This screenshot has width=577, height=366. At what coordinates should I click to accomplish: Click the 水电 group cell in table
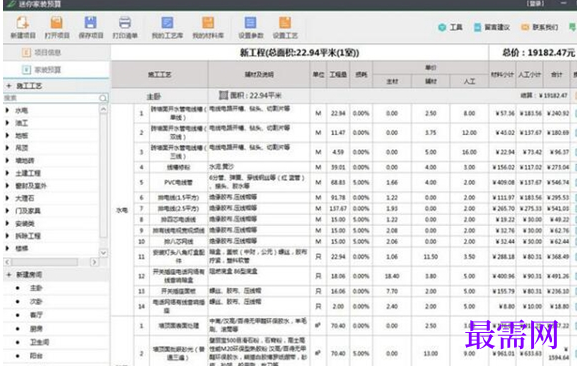click(x=122, y=210)
